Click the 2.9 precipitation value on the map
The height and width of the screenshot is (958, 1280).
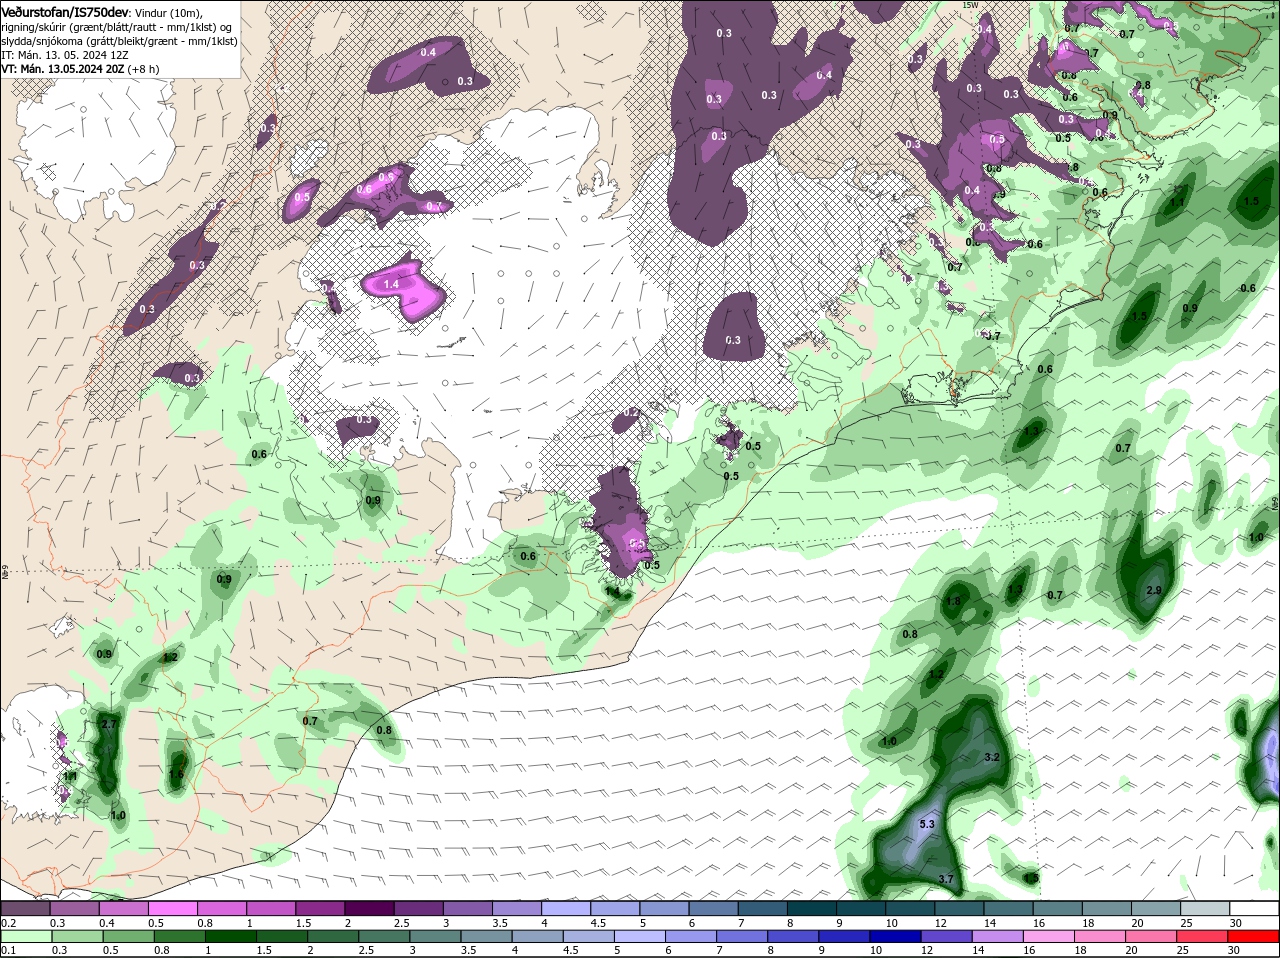click(1154, 591)
